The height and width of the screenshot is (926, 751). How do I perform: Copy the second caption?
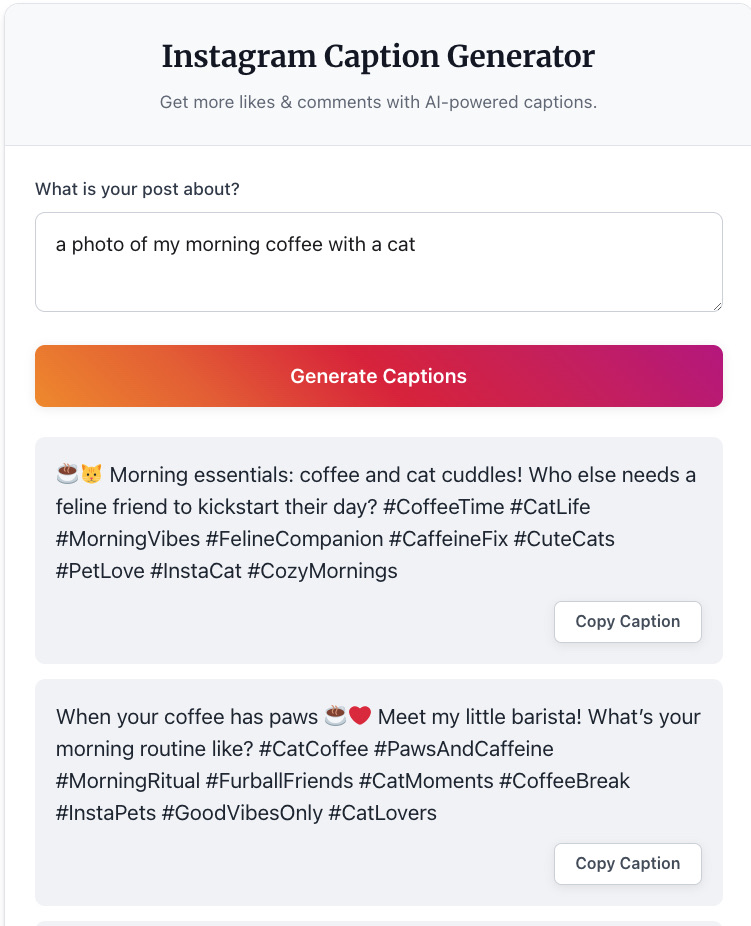[627, 863]
